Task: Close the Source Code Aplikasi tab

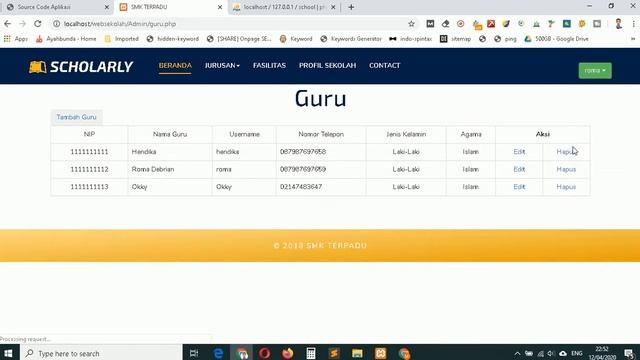Action: point(107,7)
